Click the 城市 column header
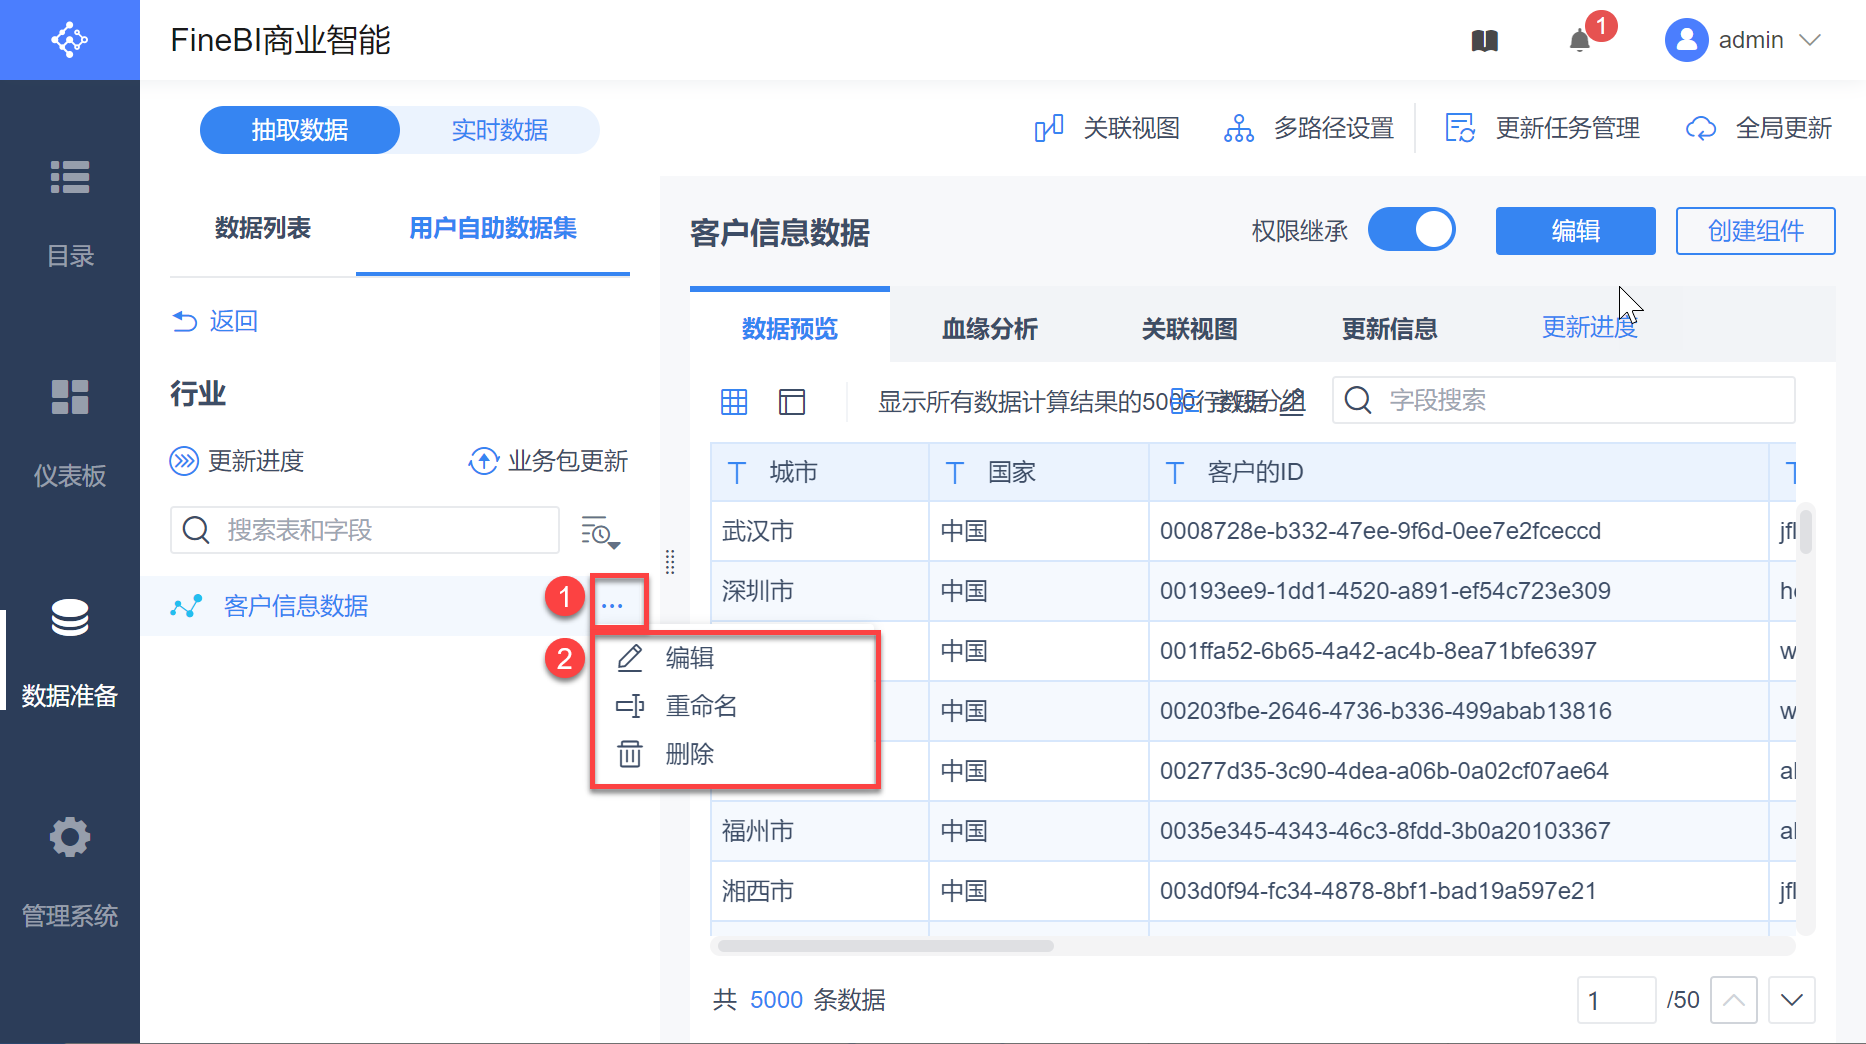Viewport: 1866px width, 1044px height. tap(820, 472)
